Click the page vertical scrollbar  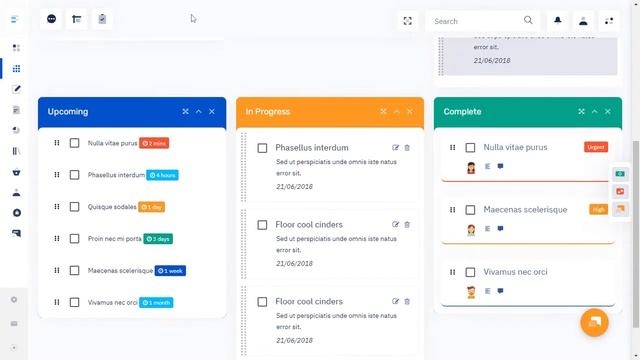[x=636, y=234]
